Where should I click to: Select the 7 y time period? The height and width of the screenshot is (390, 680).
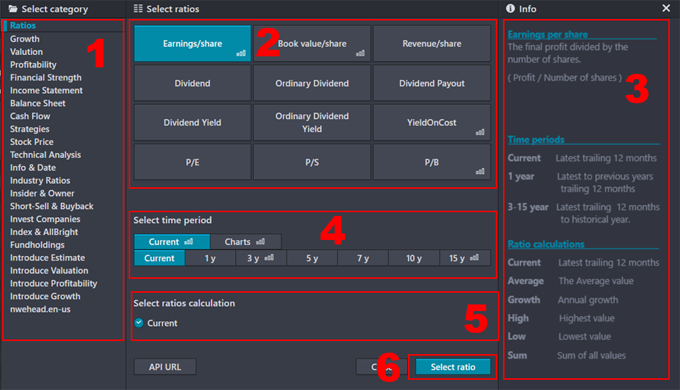click(x=363, y=258)
